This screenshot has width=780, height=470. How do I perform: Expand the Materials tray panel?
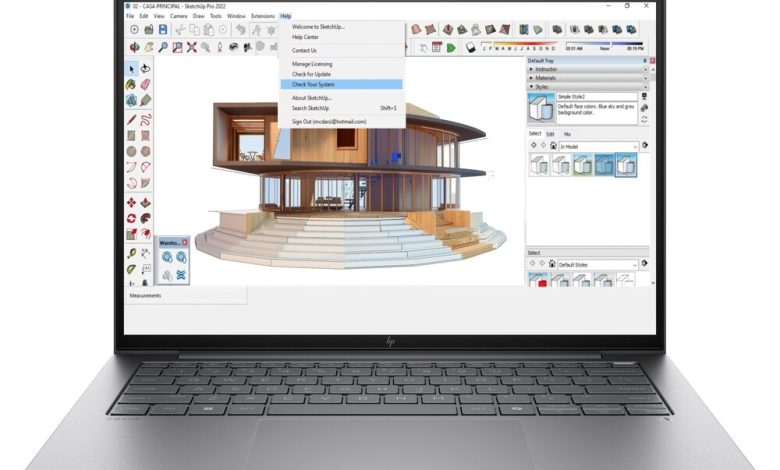point(586,78)
